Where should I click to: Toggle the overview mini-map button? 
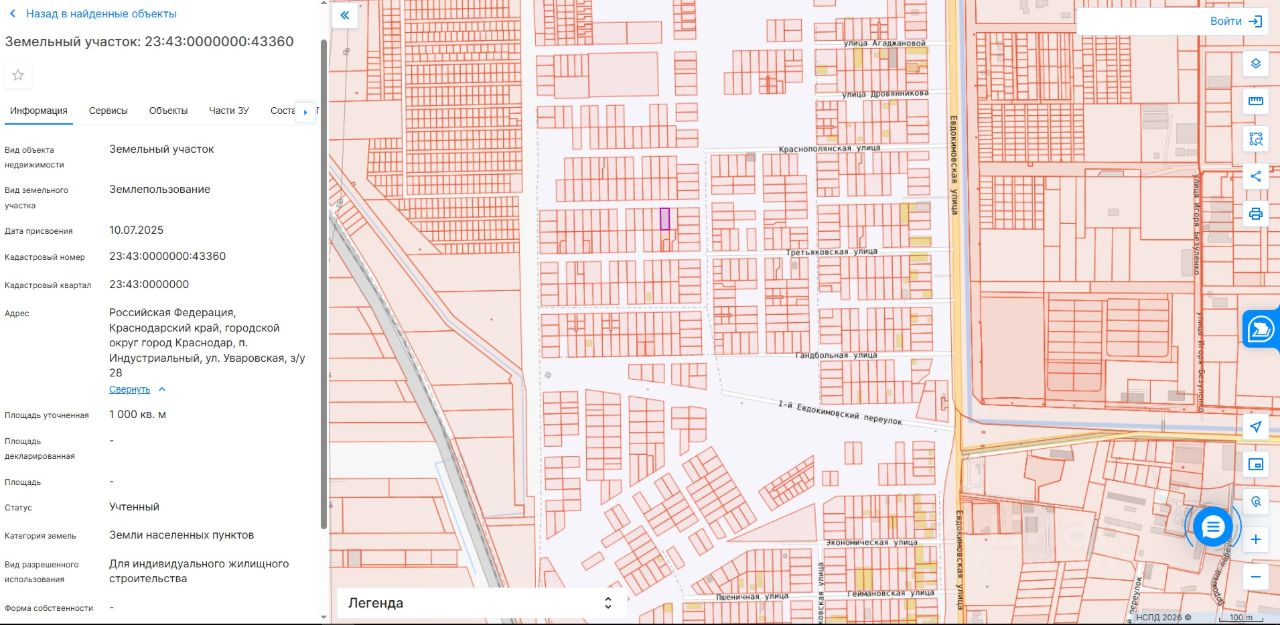pos(1256,464)
